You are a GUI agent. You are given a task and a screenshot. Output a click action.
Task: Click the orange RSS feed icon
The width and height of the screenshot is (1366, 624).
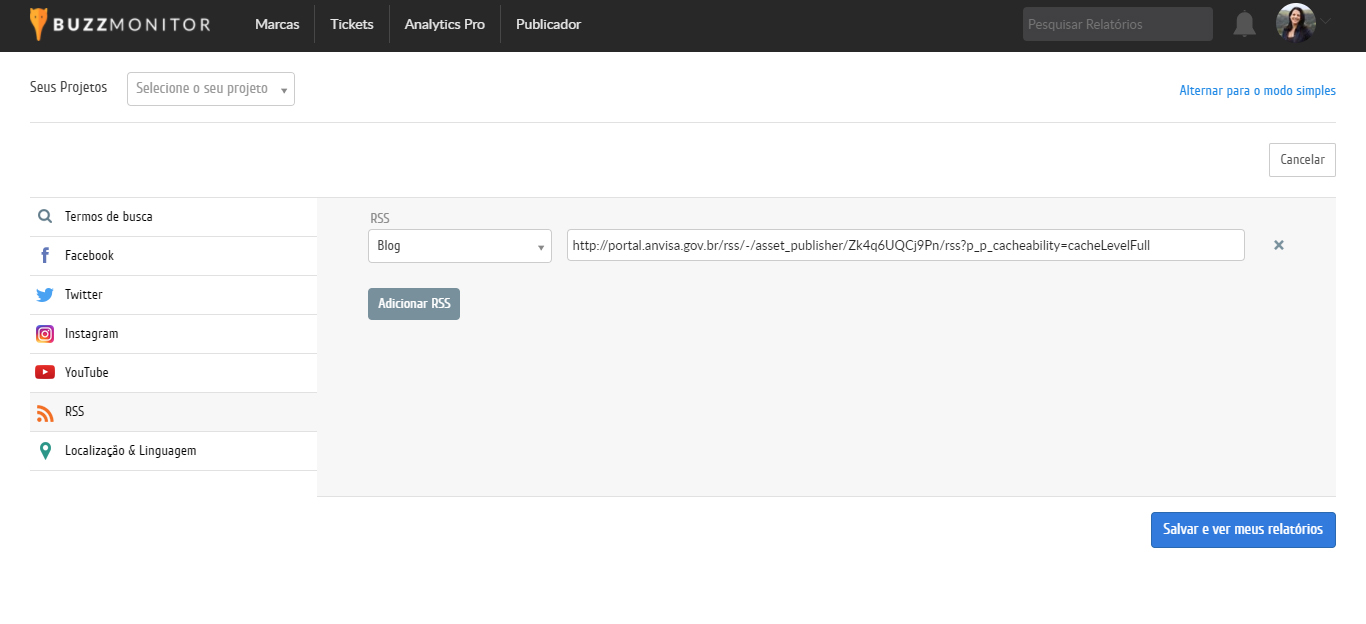click(45, 412)
